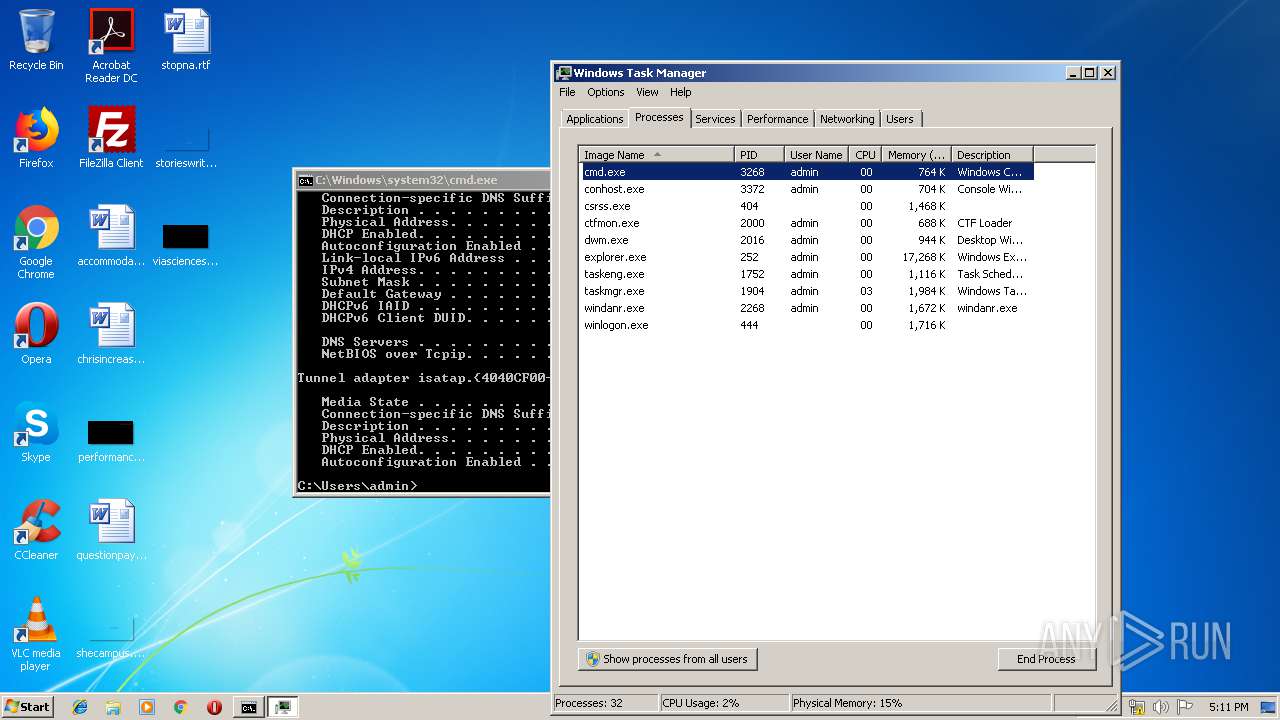The width and height of the screenshot is (1280, 720).
Task: Open Skype desktop shortcut
Action: tap(36, 432)
